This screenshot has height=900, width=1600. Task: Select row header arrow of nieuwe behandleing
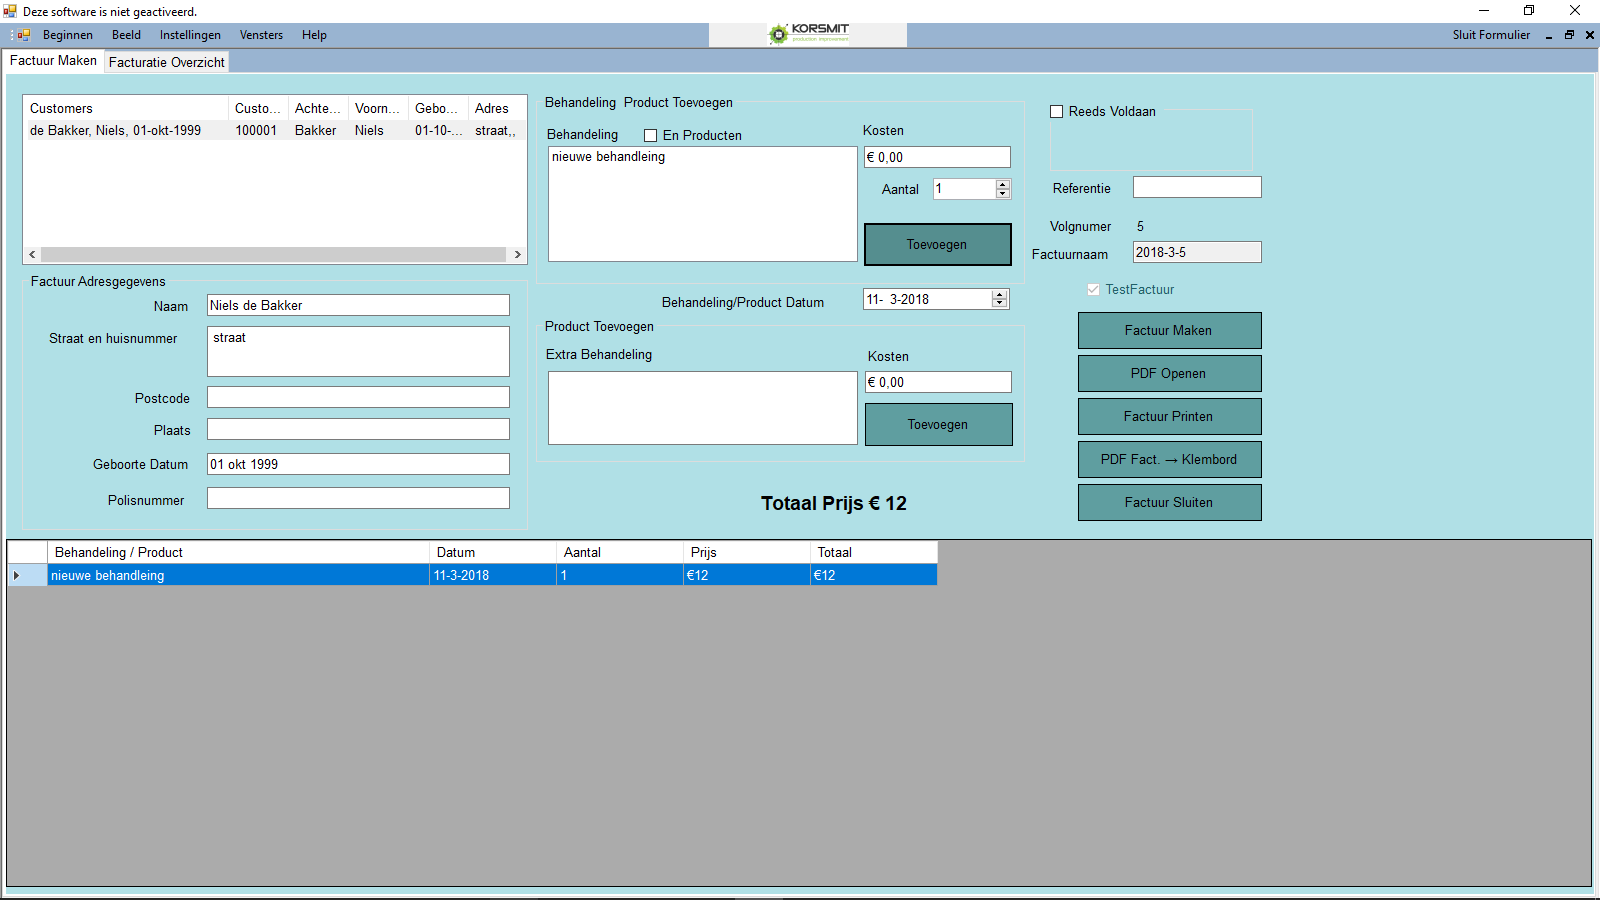17,575
